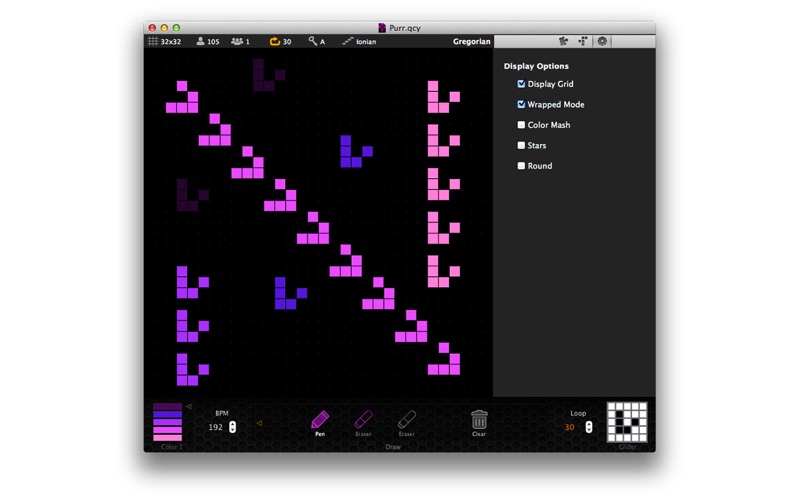Viewport: 800px width, 500px height.
Task: Disable the Wrapped Mode checkbox
Action: click(521, 104)
